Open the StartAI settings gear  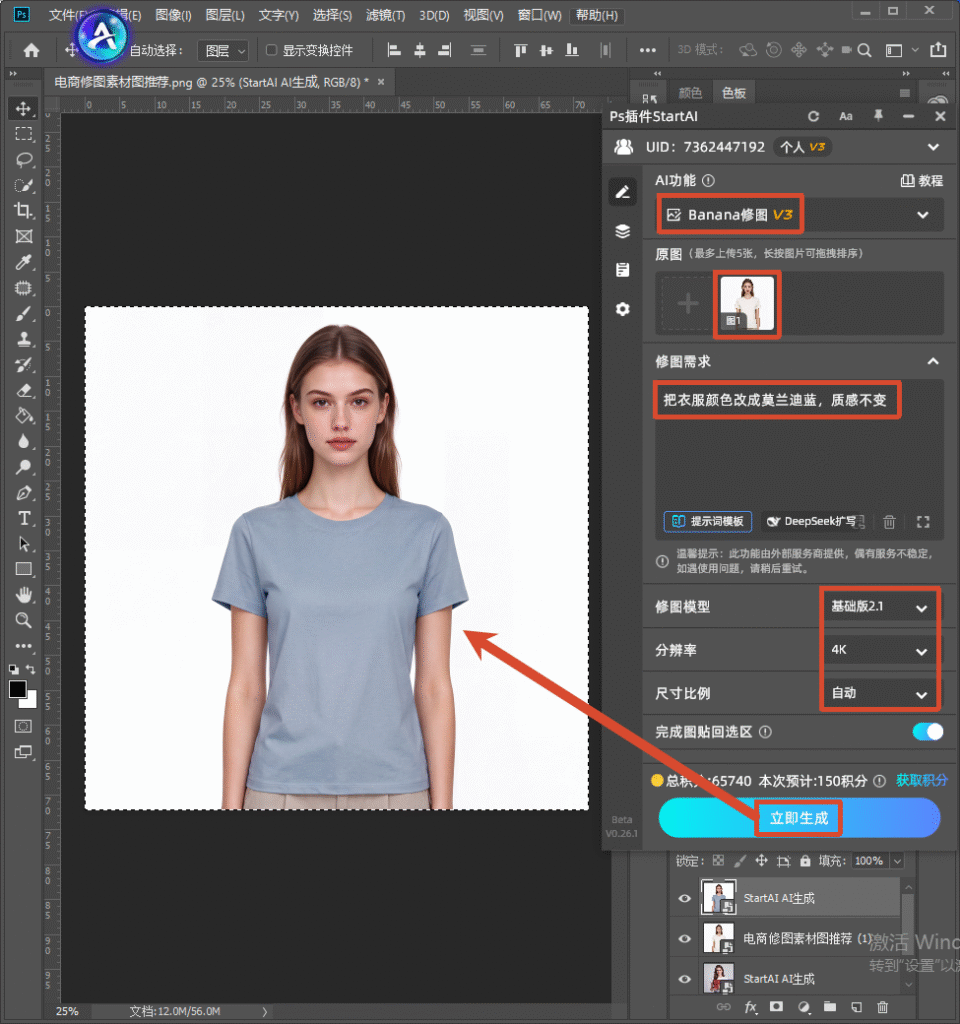[623, 309]
